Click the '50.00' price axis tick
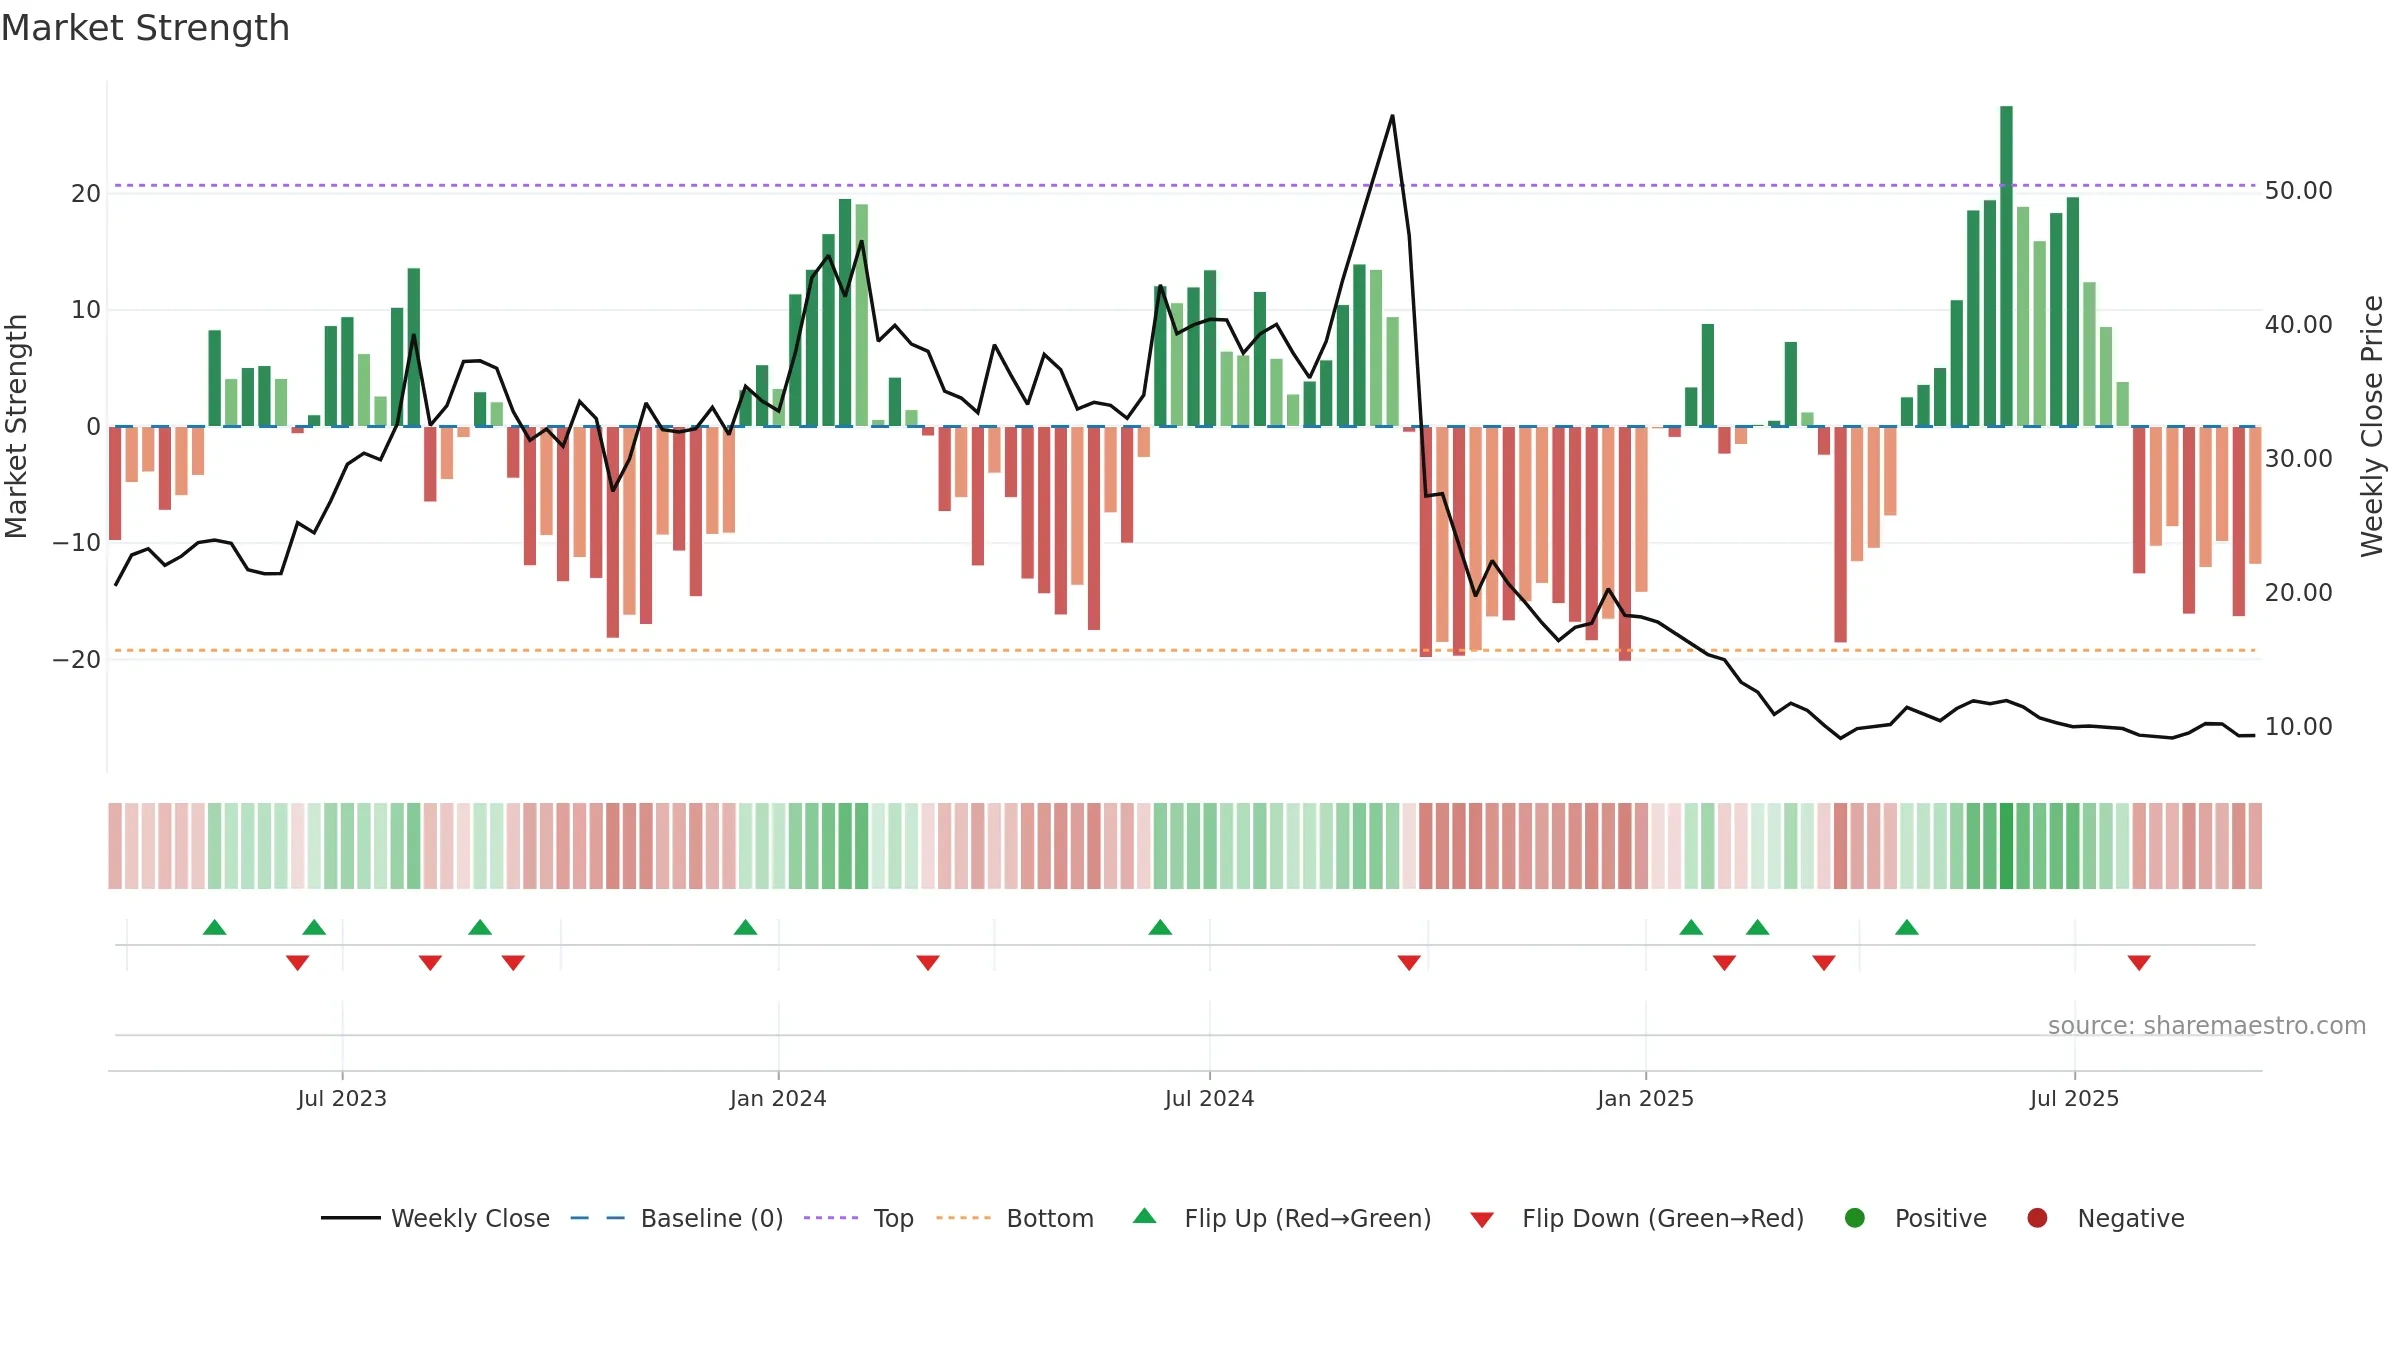 [x=2298, y=191]
